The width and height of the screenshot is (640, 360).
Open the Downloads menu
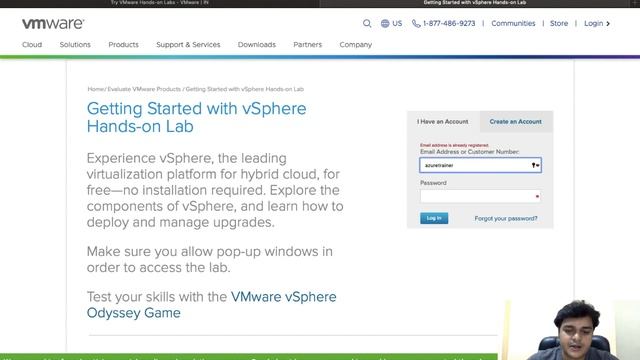pos(257,44)
